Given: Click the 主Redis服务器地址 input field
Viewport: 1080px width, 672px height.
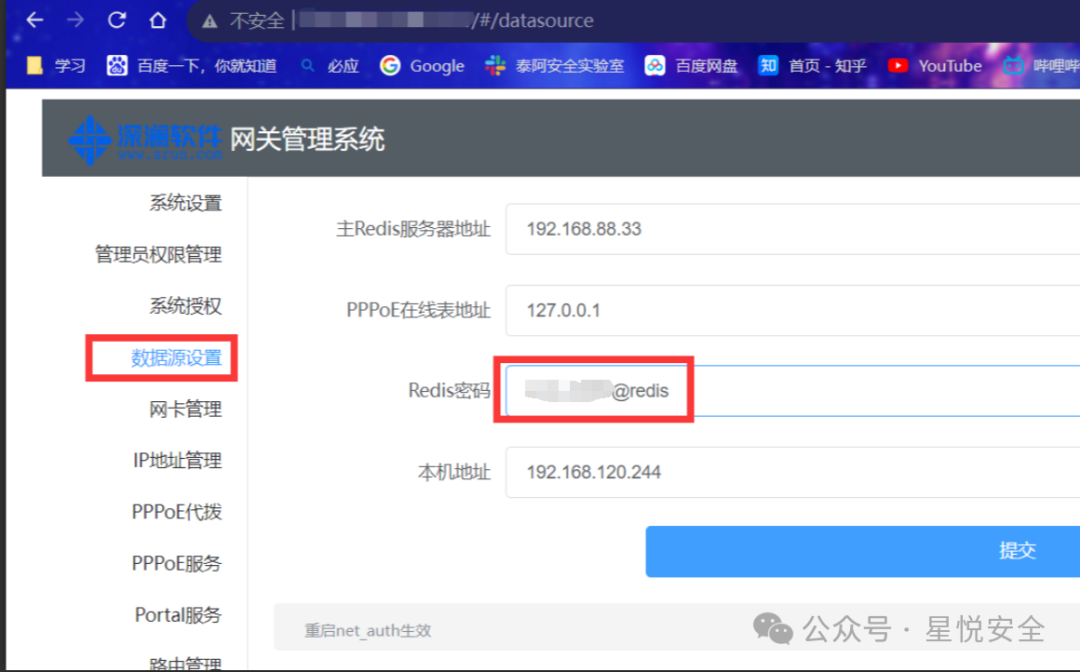Looking at the screenshot, I should (793, 229).
